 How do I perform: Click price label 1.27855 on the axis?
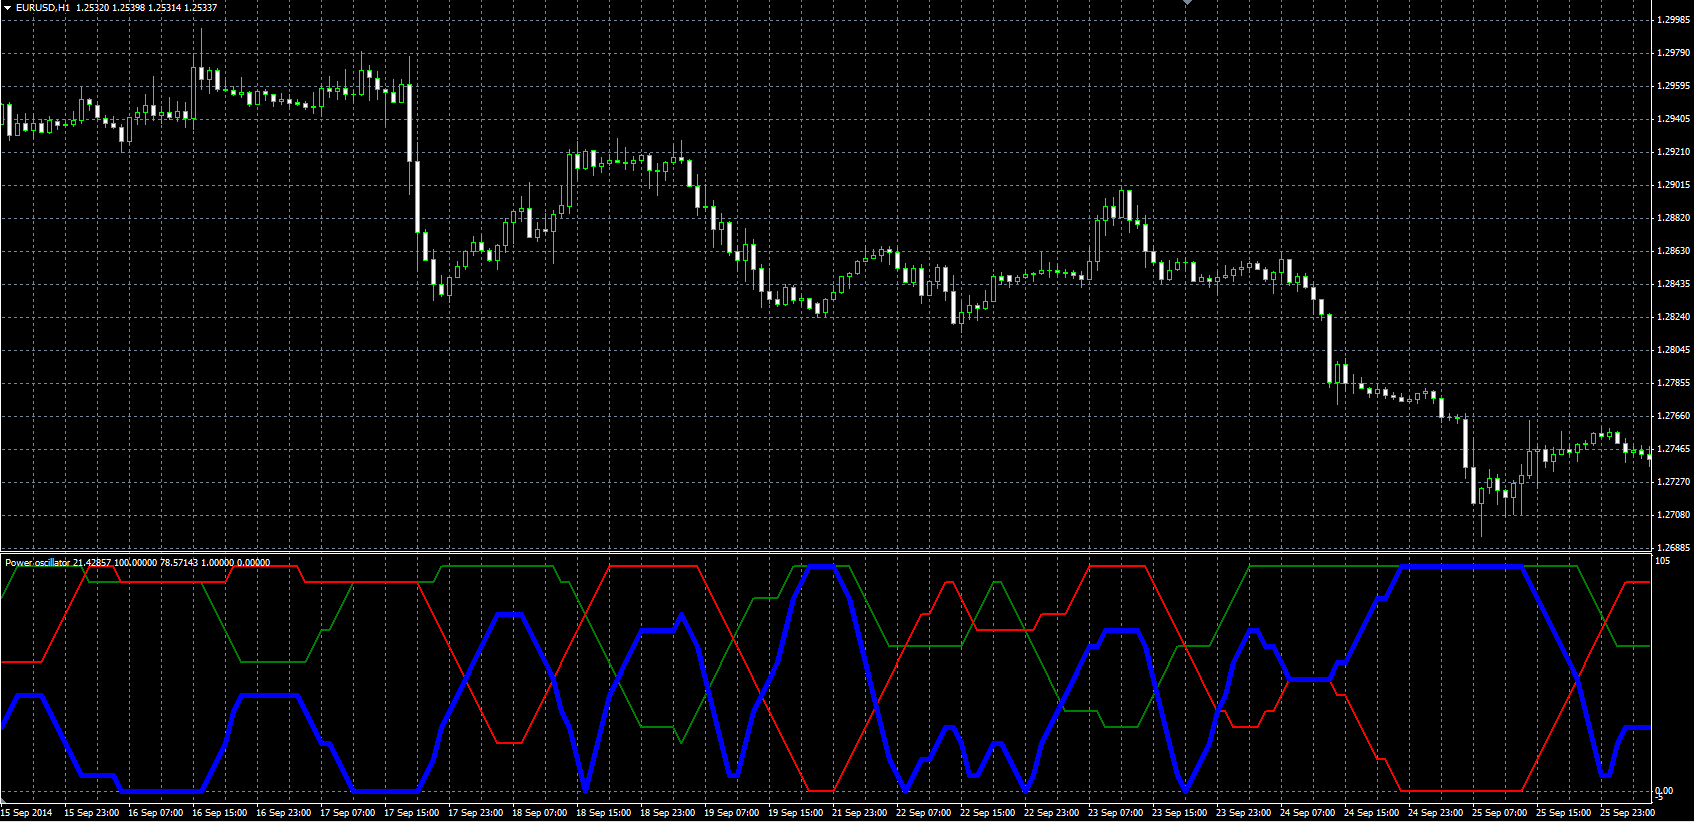click(x=1673, y=383)
